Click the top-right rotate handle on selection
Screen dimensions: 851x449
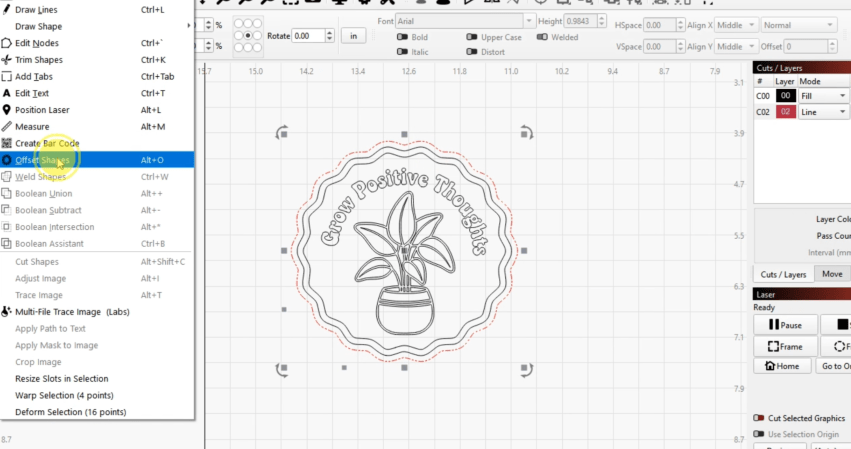(x=526, y=132)
